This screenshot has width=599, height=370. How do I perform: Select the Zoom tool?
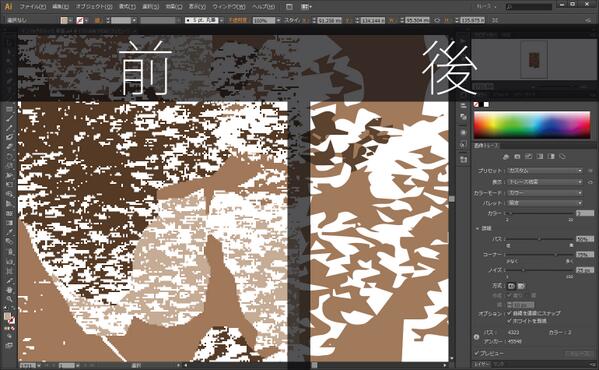click(9, 299)
